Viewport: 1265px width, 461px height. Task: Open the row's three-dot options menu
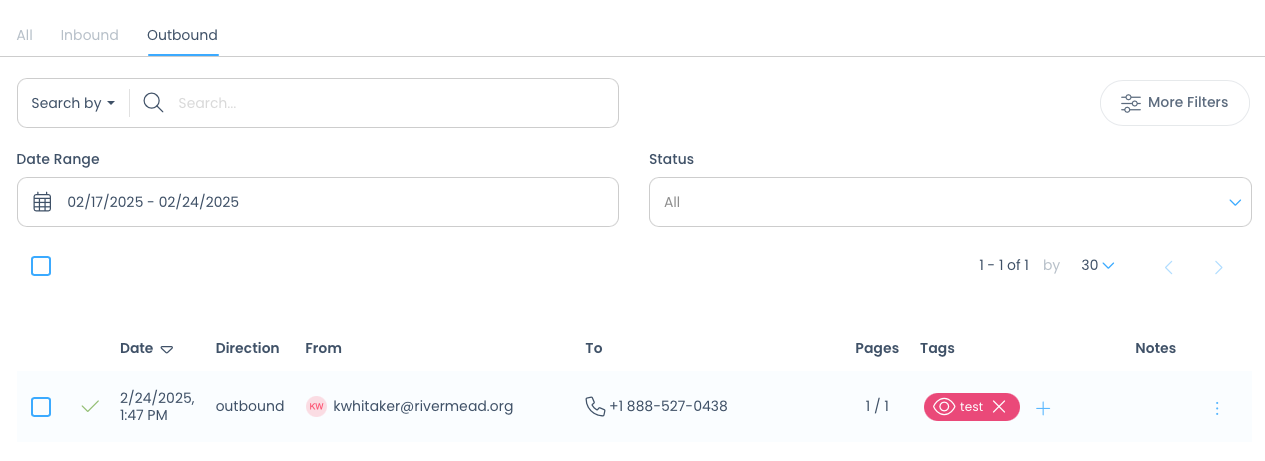1217,408
